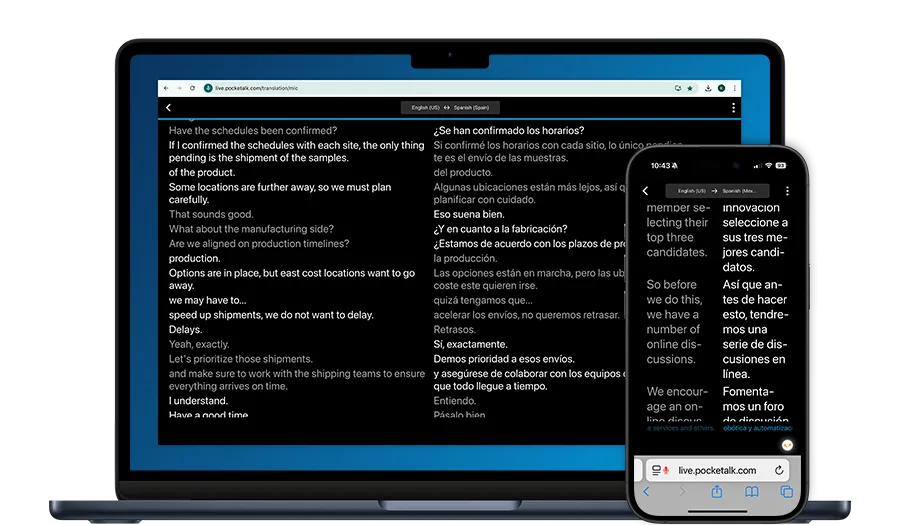This screenshot has height=525, width=900.
Task: Open Safari bookmarks on phone
Action: (751, 492)
